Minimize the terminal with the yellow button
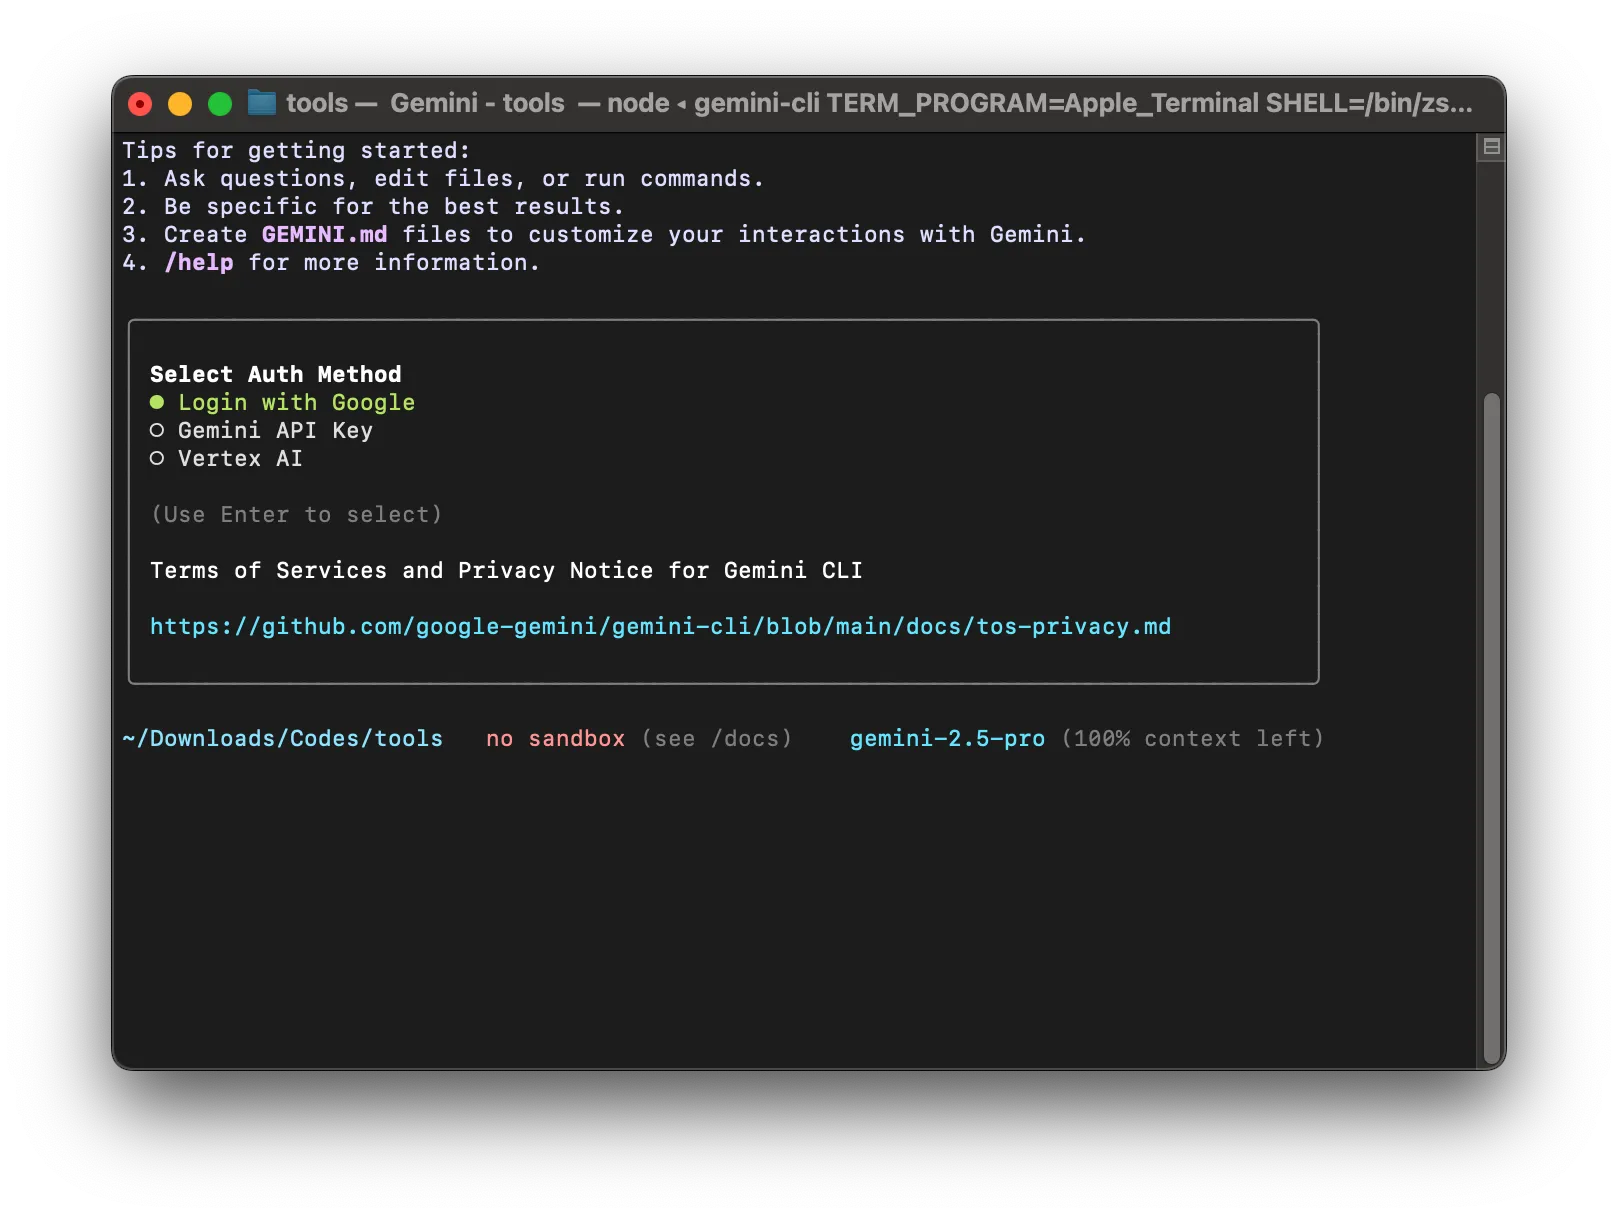 click(x=180, y=104)
